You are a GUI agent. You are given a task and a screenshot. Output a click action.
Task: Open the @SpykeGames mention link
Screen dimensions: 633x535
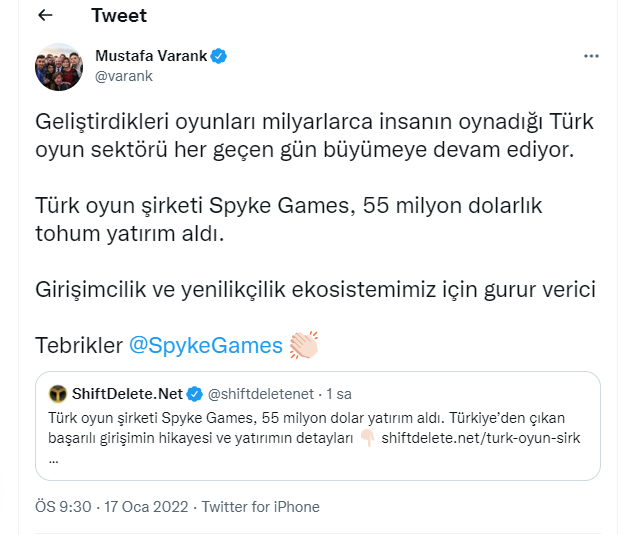tap(206, 346)
